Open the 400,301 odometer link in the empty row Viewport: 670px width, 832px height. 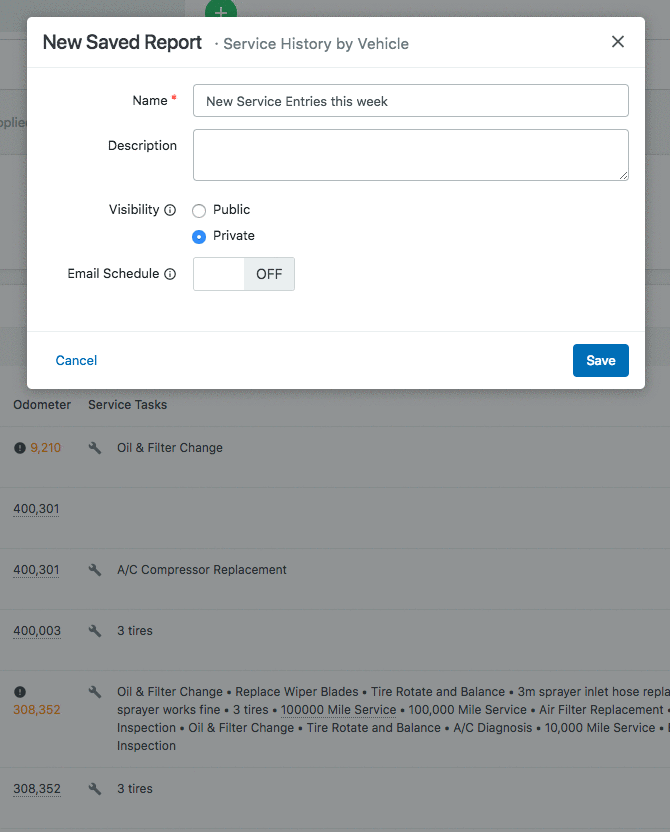[36, 509]
